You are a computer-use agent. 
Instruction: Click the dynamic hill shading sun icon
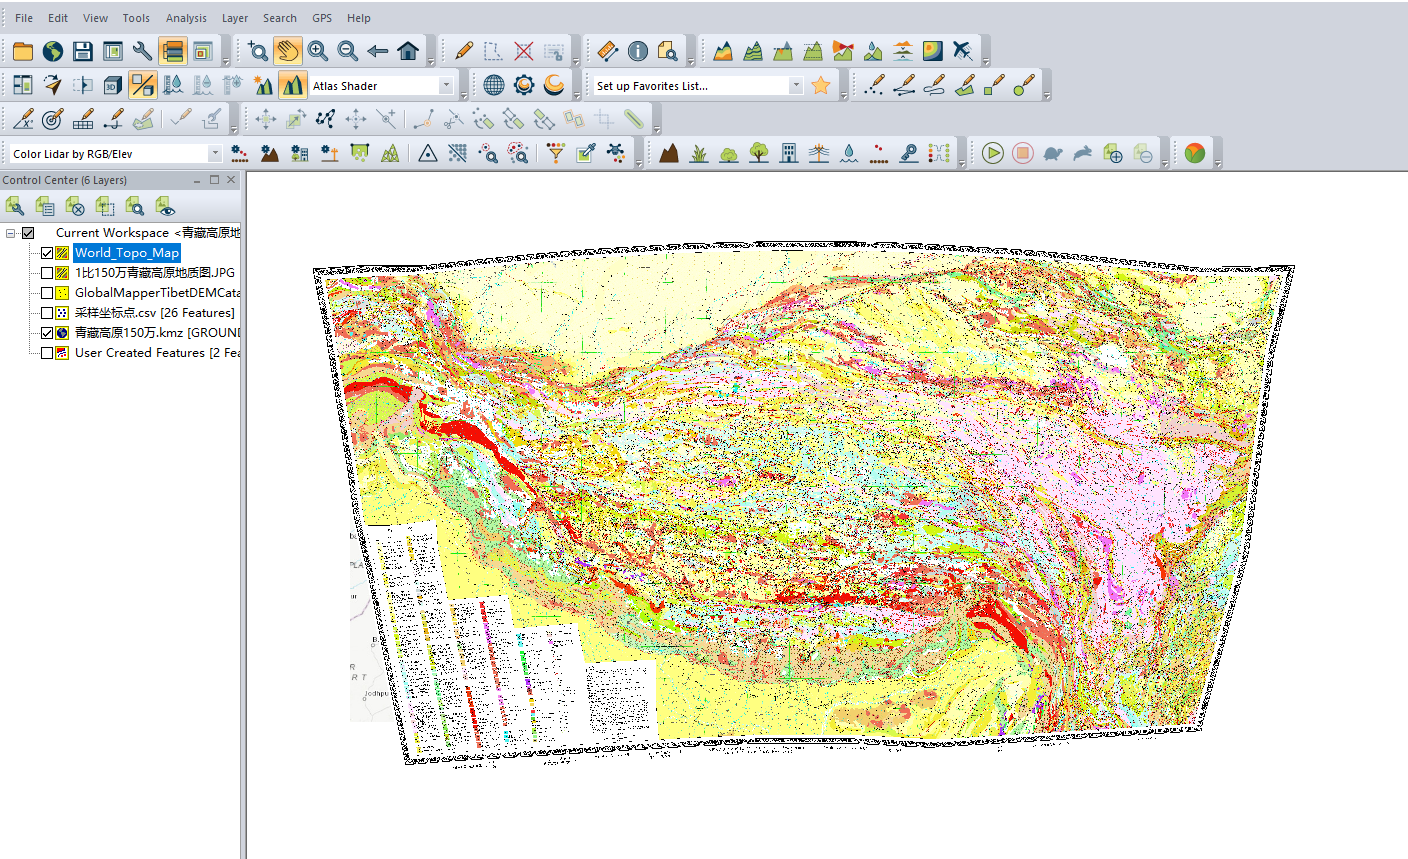263,85
